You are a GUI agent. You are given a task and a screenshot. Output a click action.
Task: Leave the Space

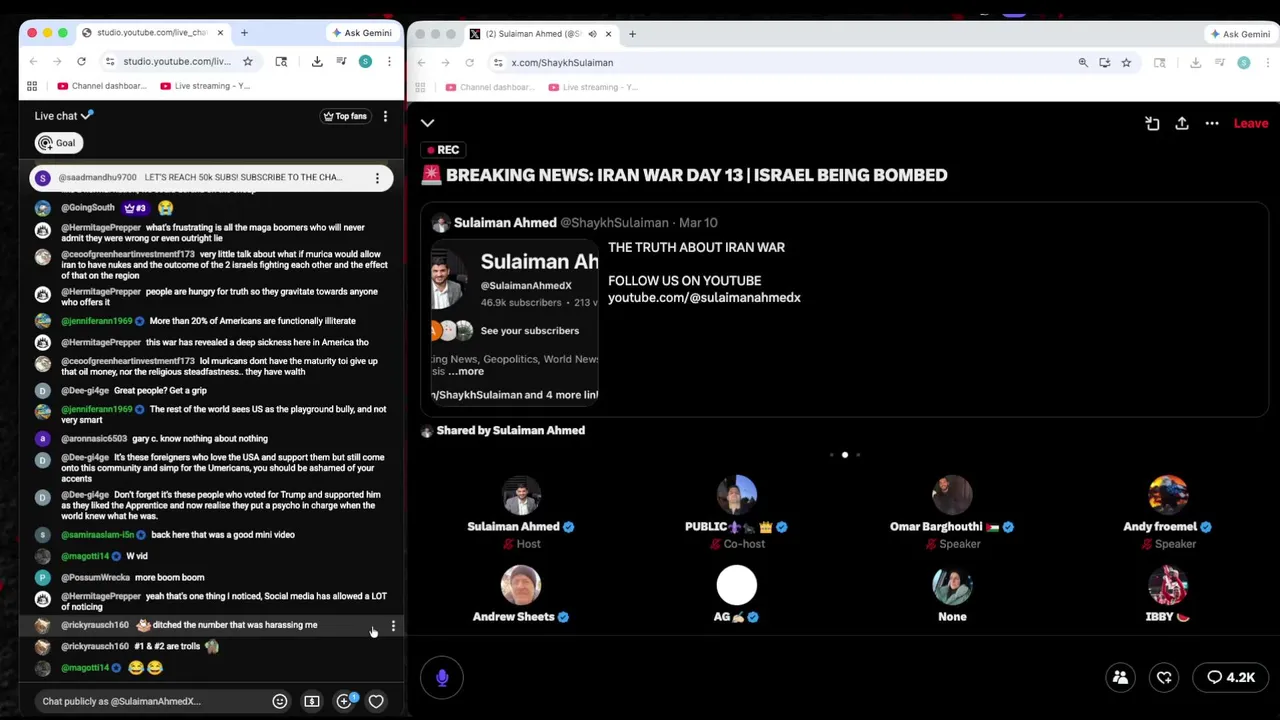click(1251, 123)
